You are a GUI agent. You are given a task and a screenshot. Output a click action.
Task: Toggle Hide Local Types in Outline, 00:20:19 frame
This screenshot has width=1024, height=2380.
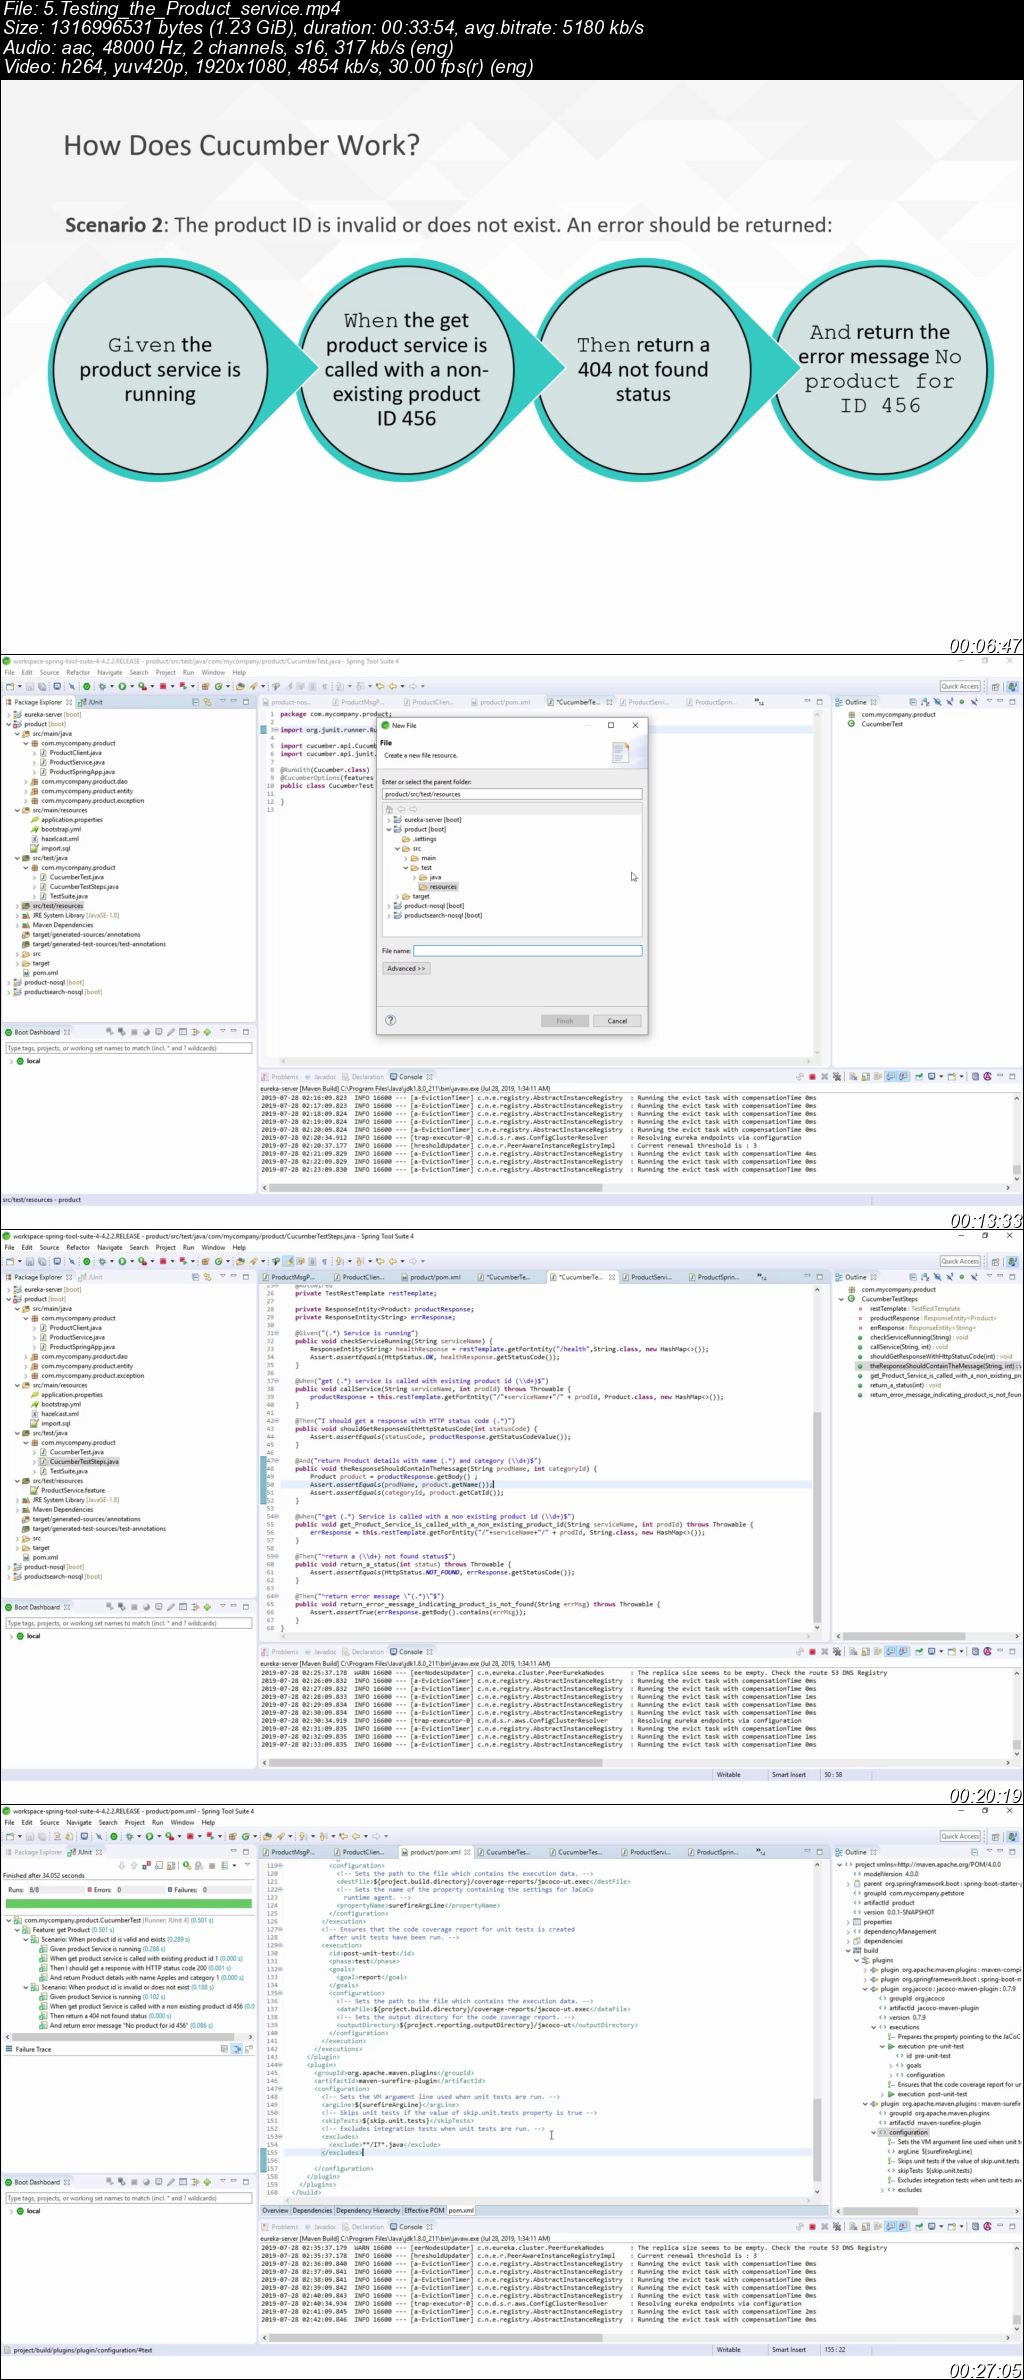coord(973,1277)
